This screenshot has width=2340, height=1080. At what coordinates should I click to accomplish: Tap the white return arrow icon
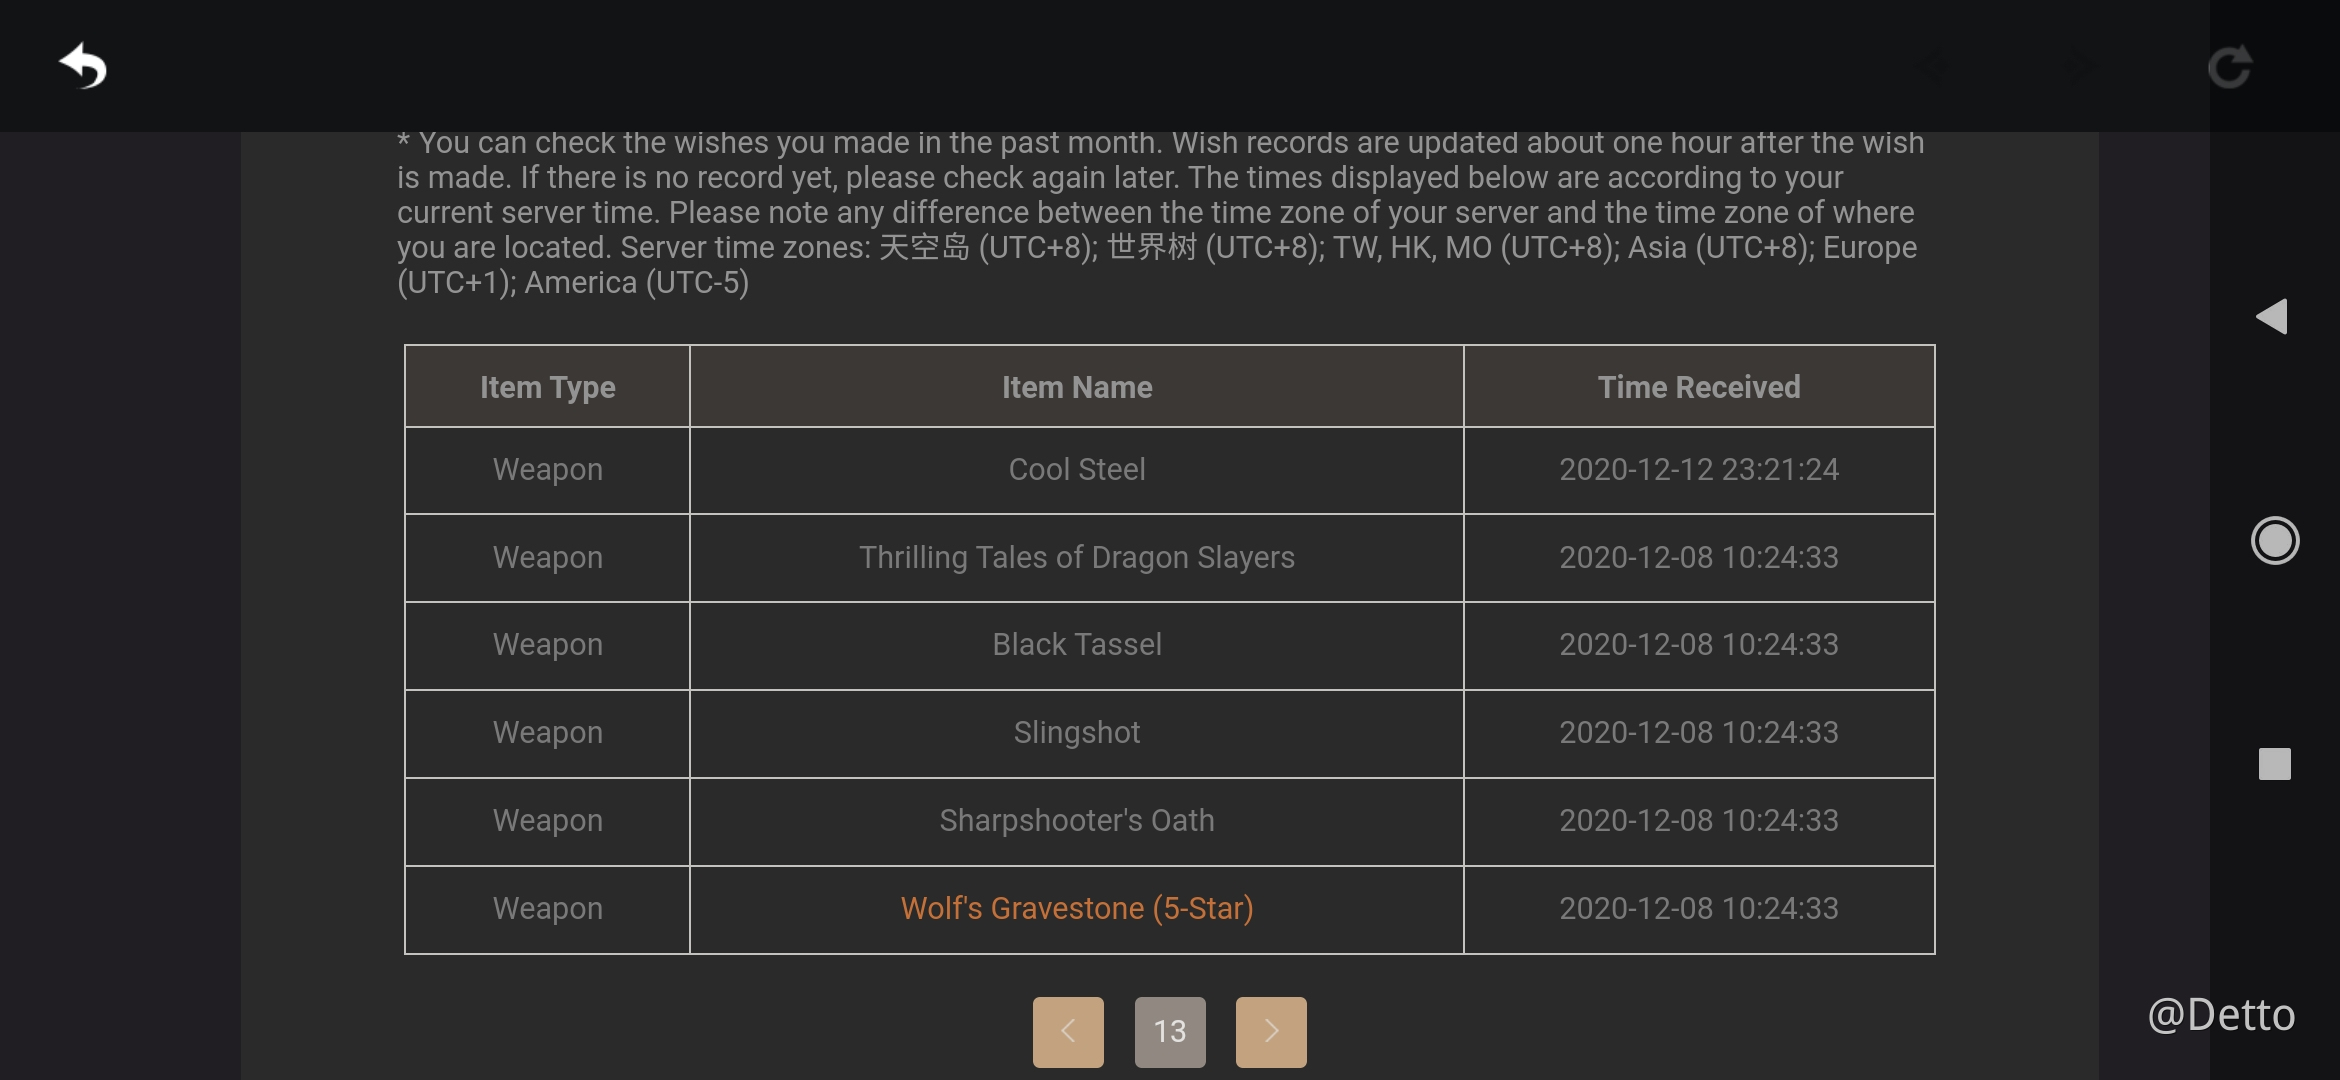coord(83,67)
